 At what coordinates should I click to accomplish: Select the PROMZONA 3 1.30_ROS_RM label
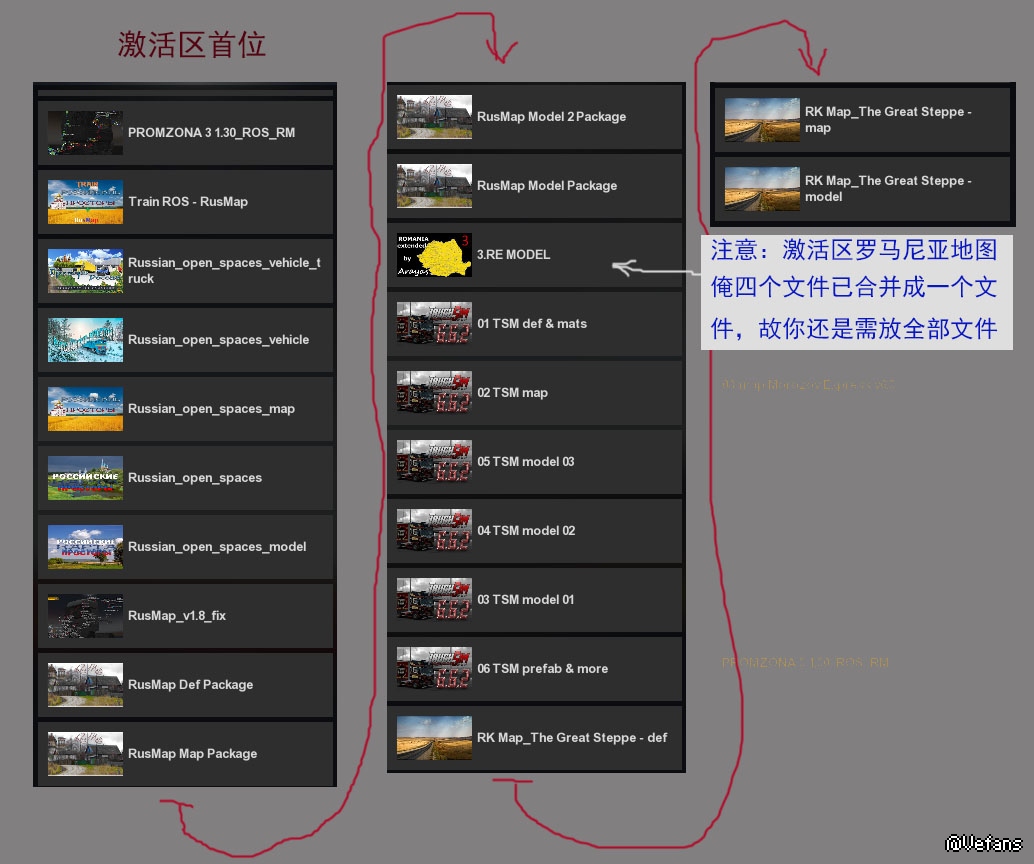211,133
